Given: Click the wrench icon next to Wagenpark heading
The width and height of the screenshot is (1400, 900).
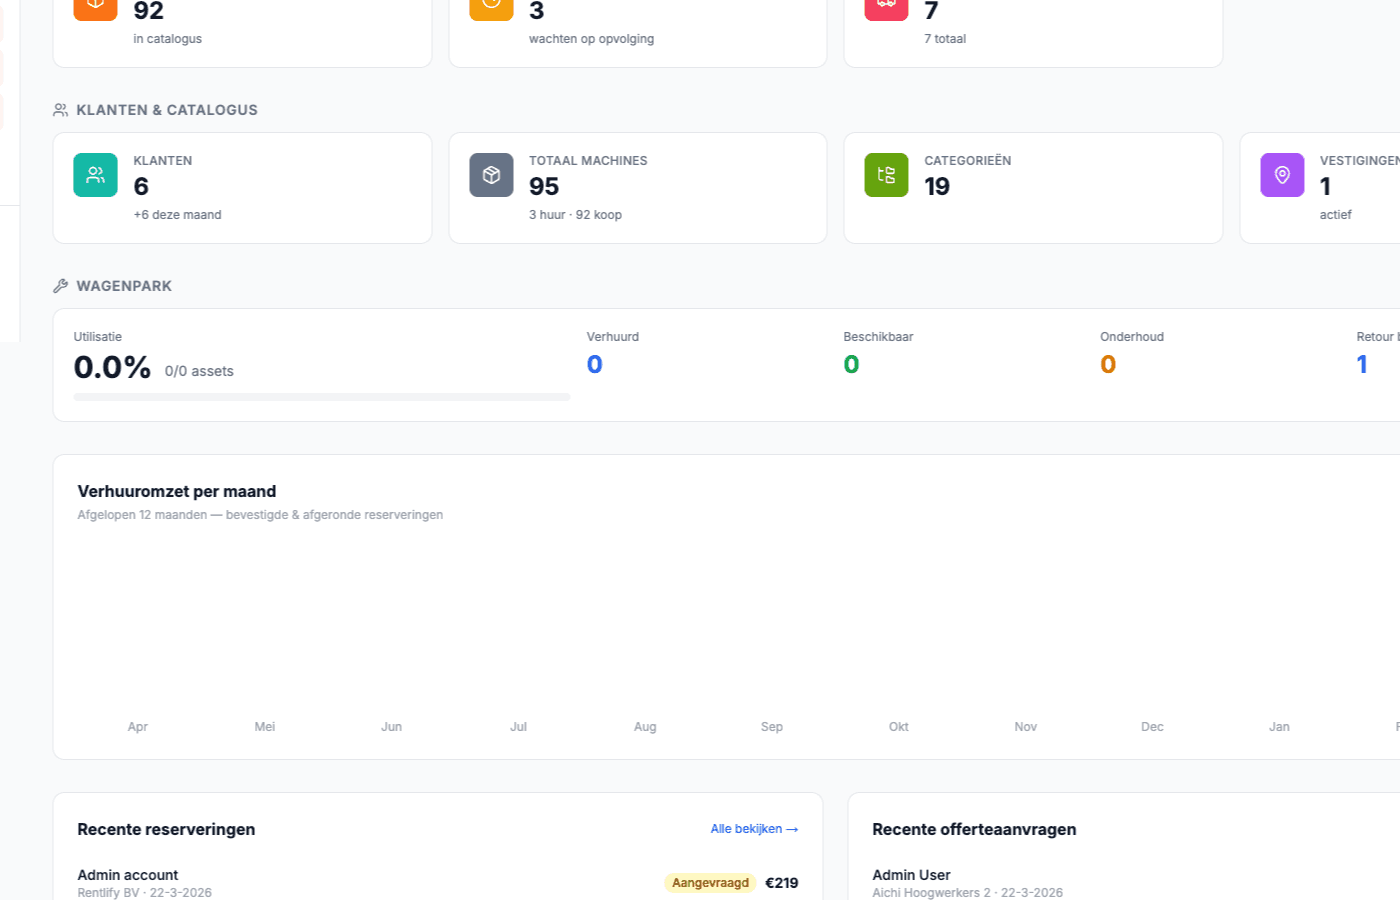Looking at the screenshot, I should 59,285.
